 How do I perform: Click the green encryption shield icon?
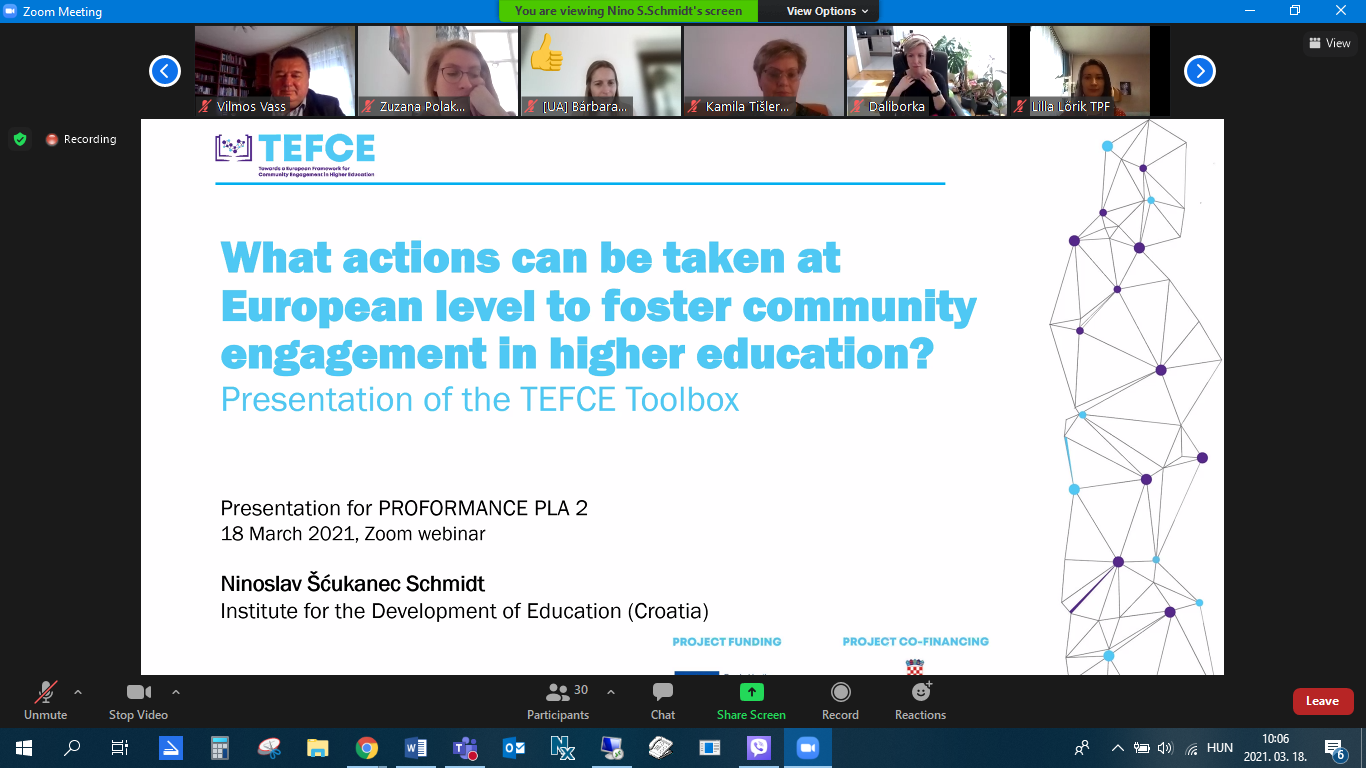click(20, 139)
